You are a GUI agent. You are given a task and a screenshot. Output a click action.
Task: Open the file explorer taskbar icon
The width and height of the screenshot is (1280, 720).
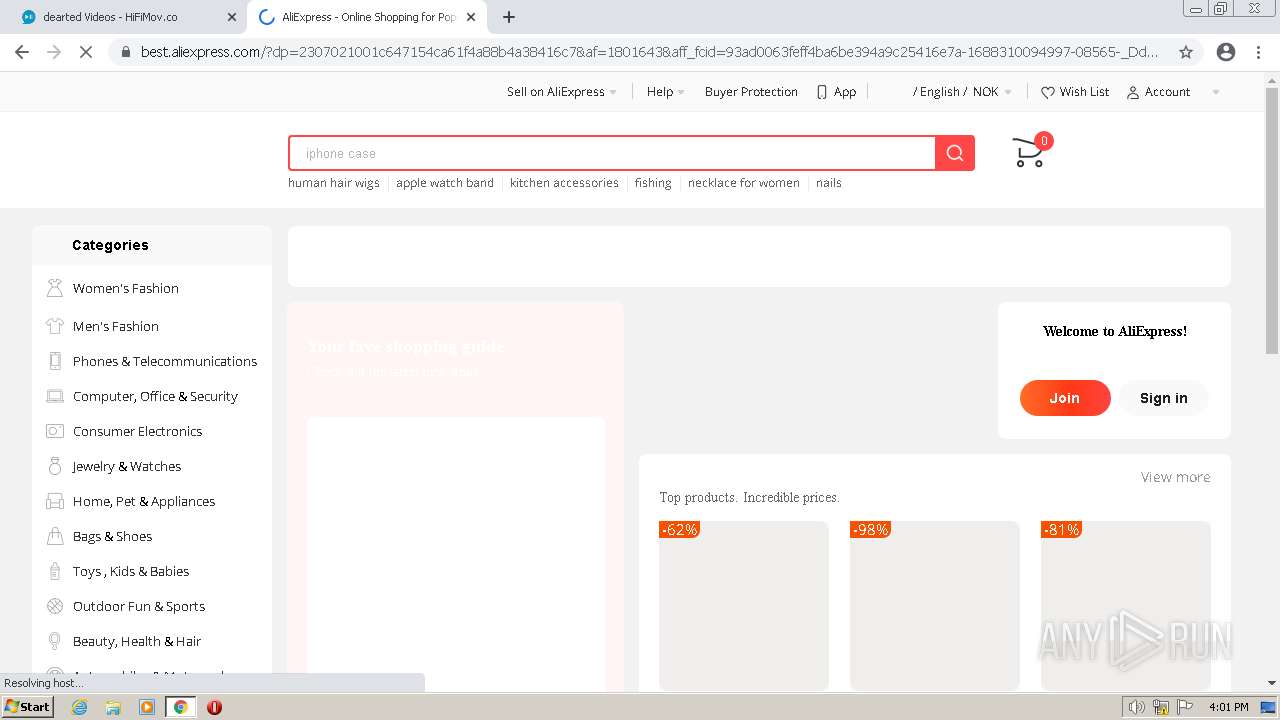[113, 707]
